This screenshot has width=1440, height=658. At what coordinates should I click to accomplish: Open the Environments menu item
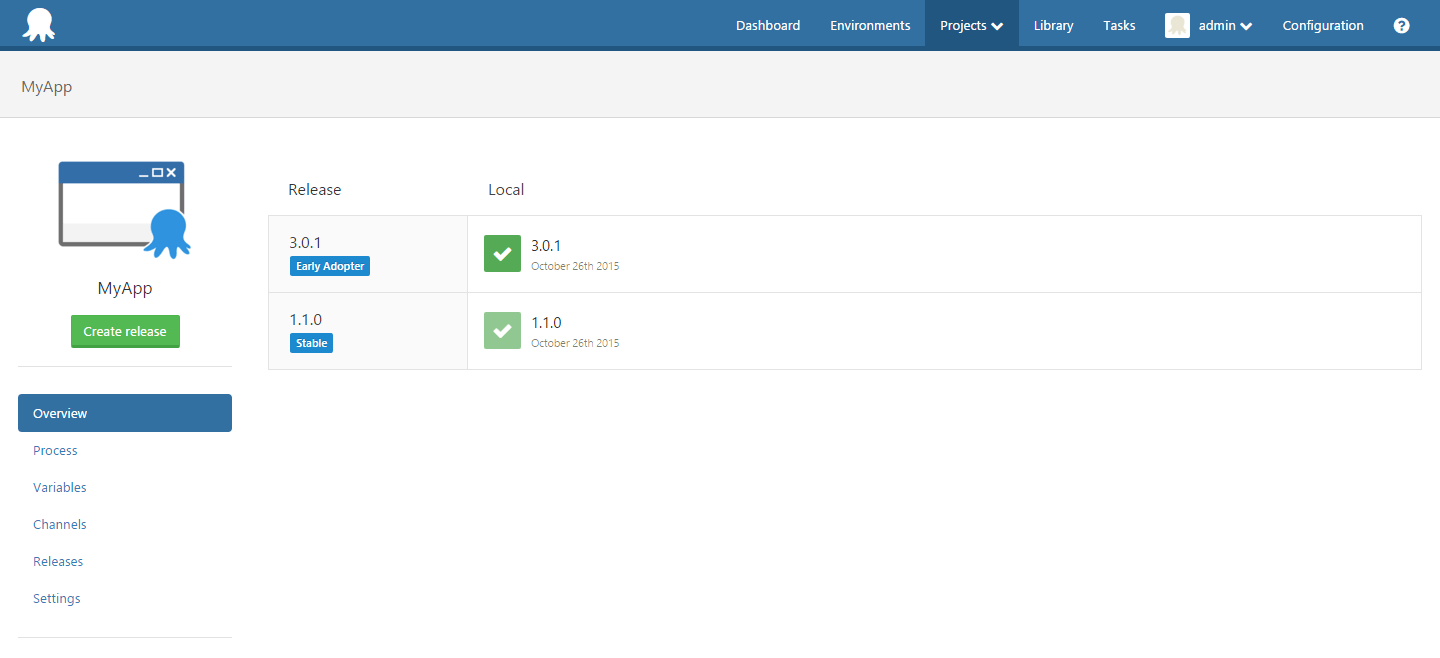click(x=870, y=26)
